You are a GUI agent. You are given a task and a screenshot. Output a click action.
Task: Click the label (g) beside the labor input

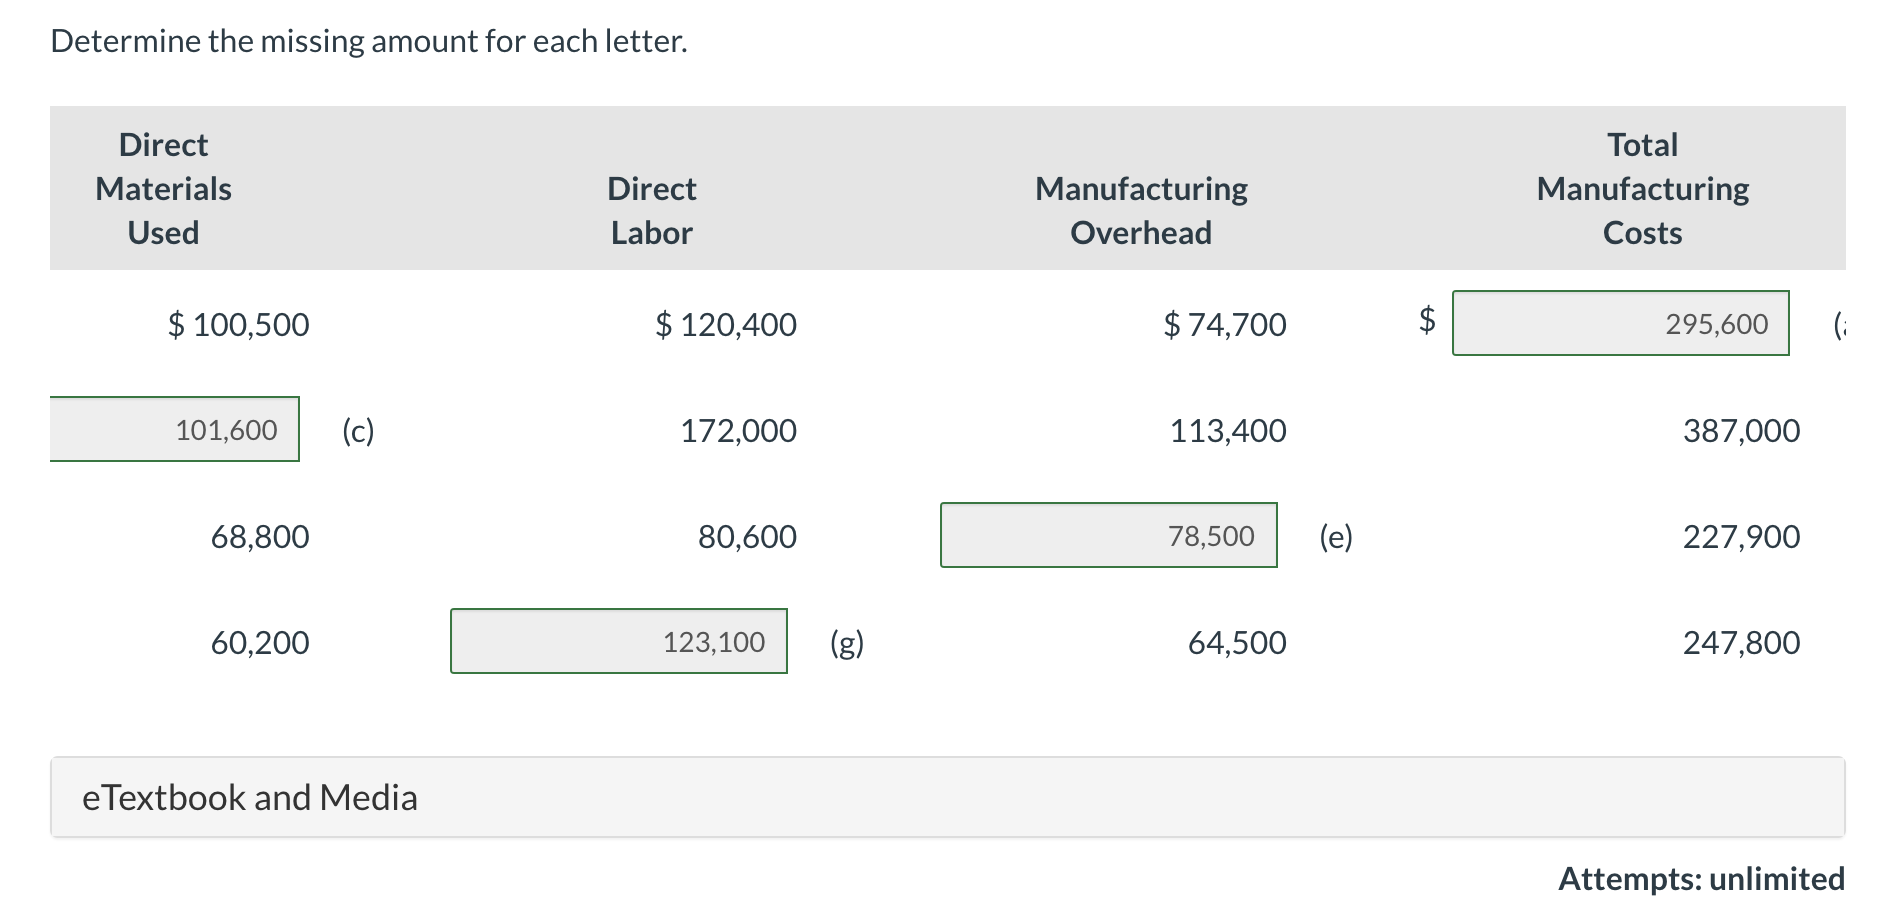[845, 642]
